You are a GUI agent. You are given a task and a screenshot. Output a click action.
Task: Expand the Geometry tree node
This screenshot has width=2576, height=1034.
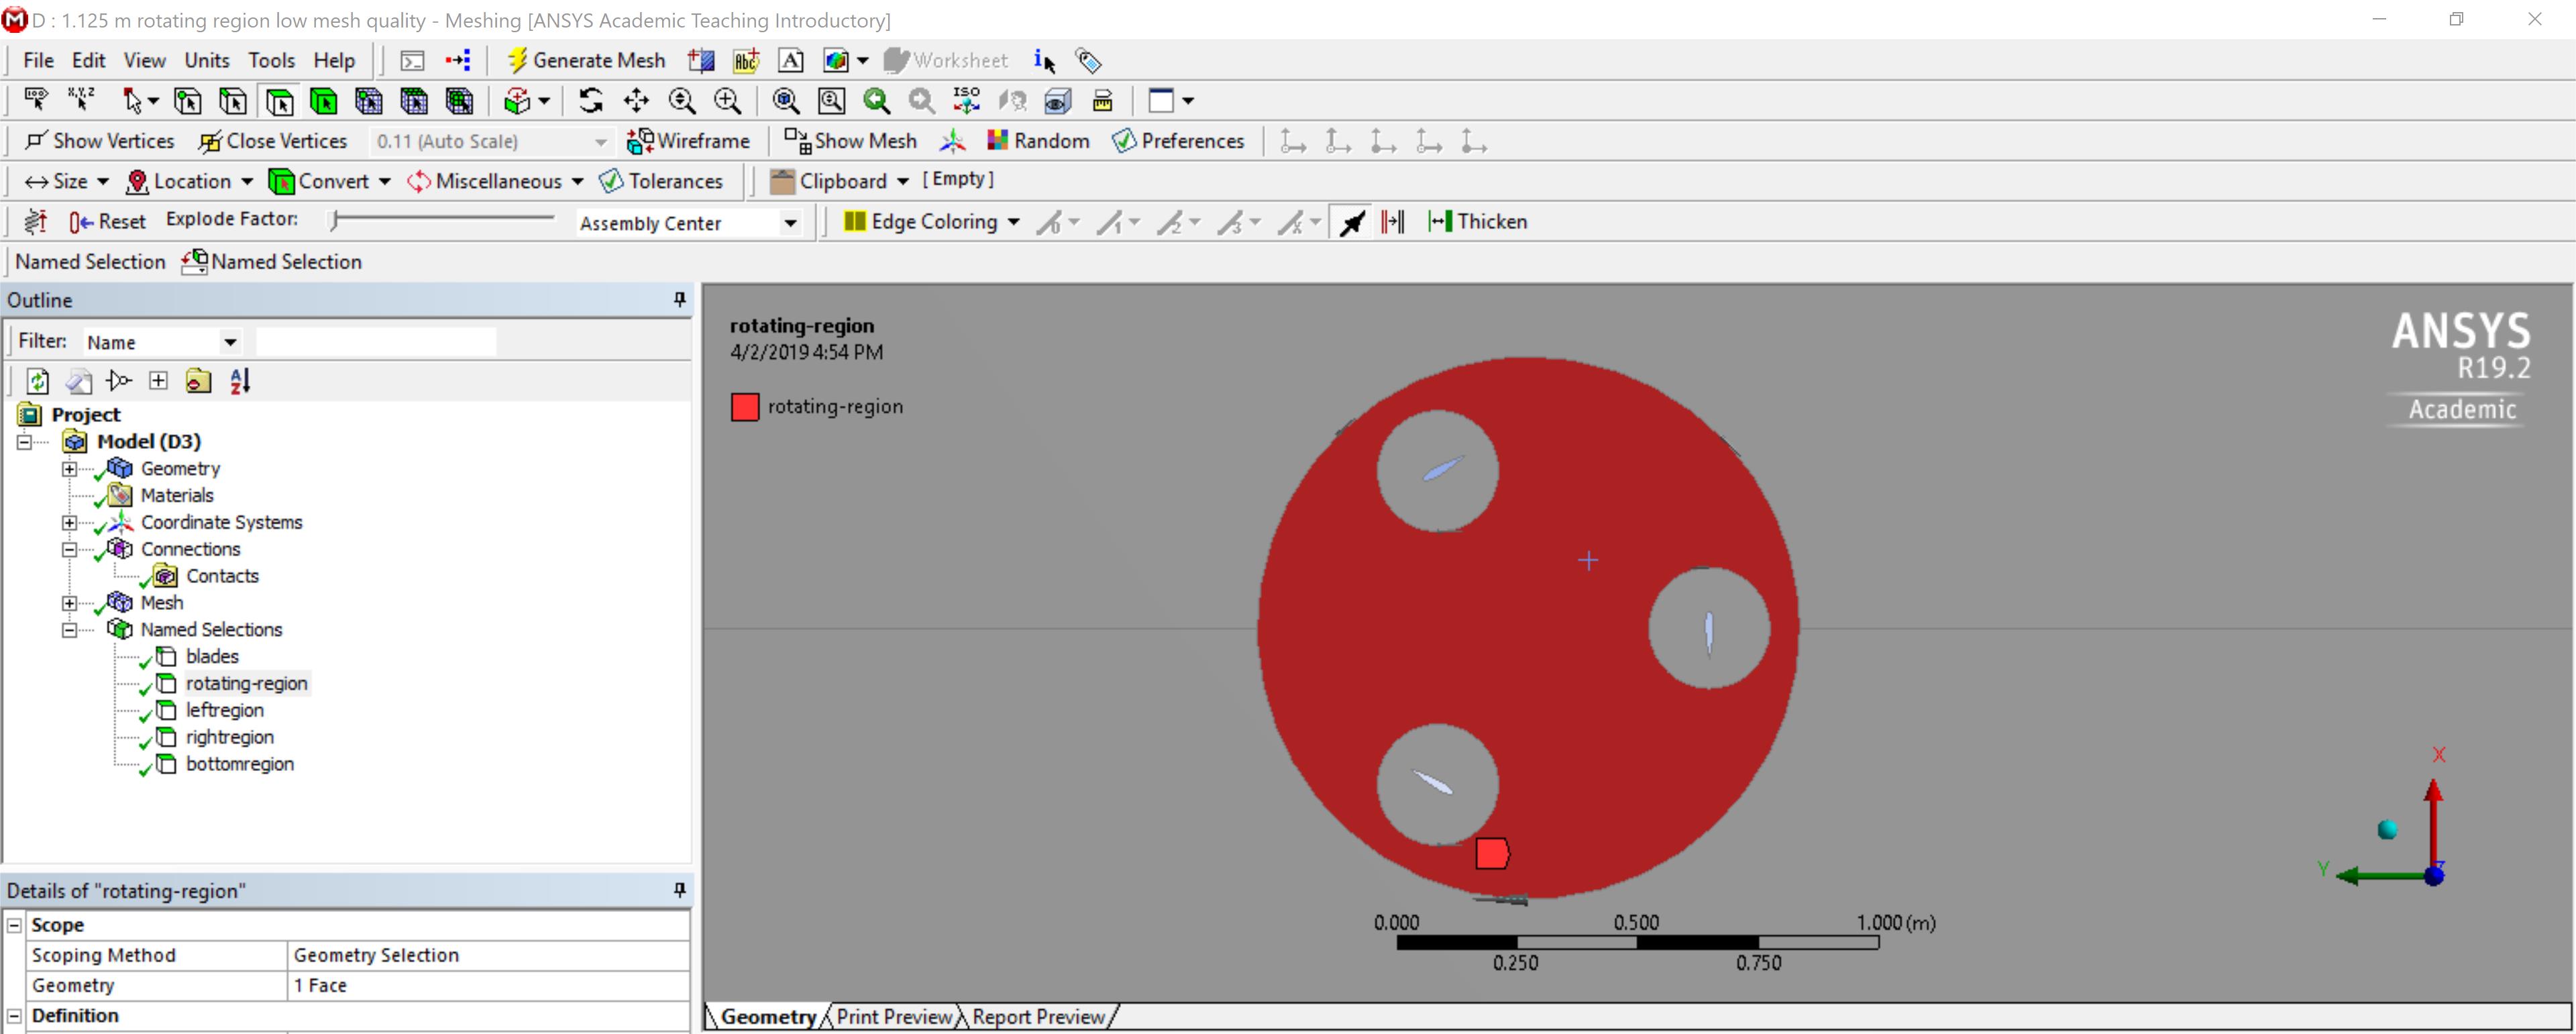tap(69, 468)
